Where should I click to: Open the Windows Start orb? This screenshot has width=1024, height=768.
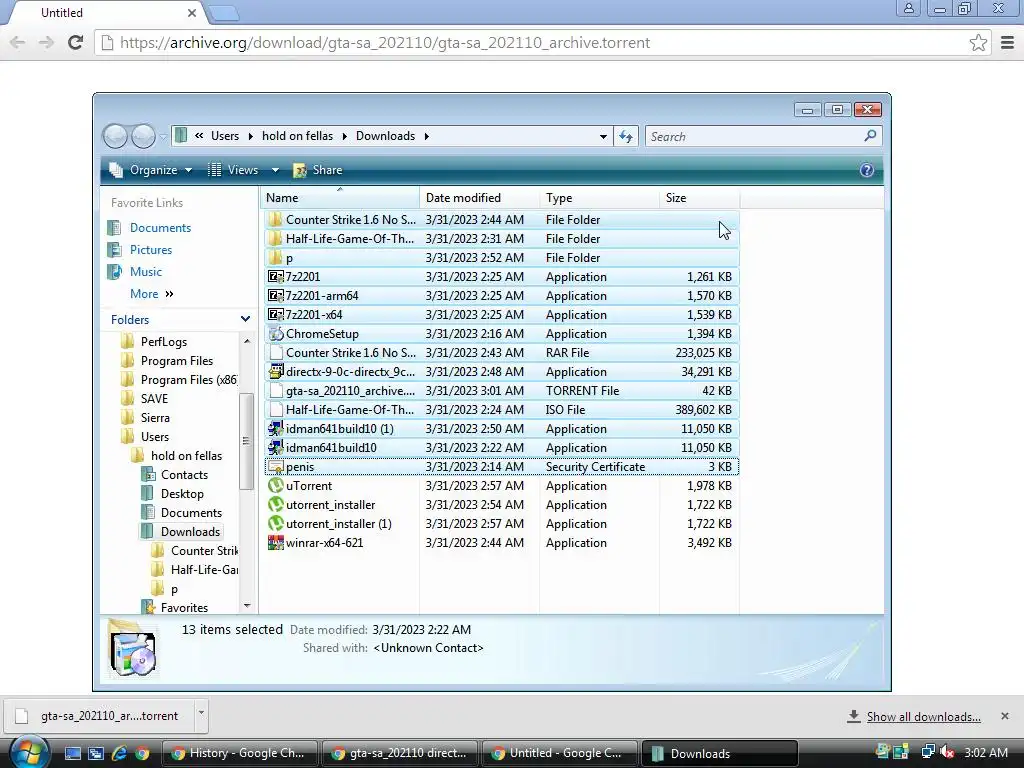coord(28,753)
